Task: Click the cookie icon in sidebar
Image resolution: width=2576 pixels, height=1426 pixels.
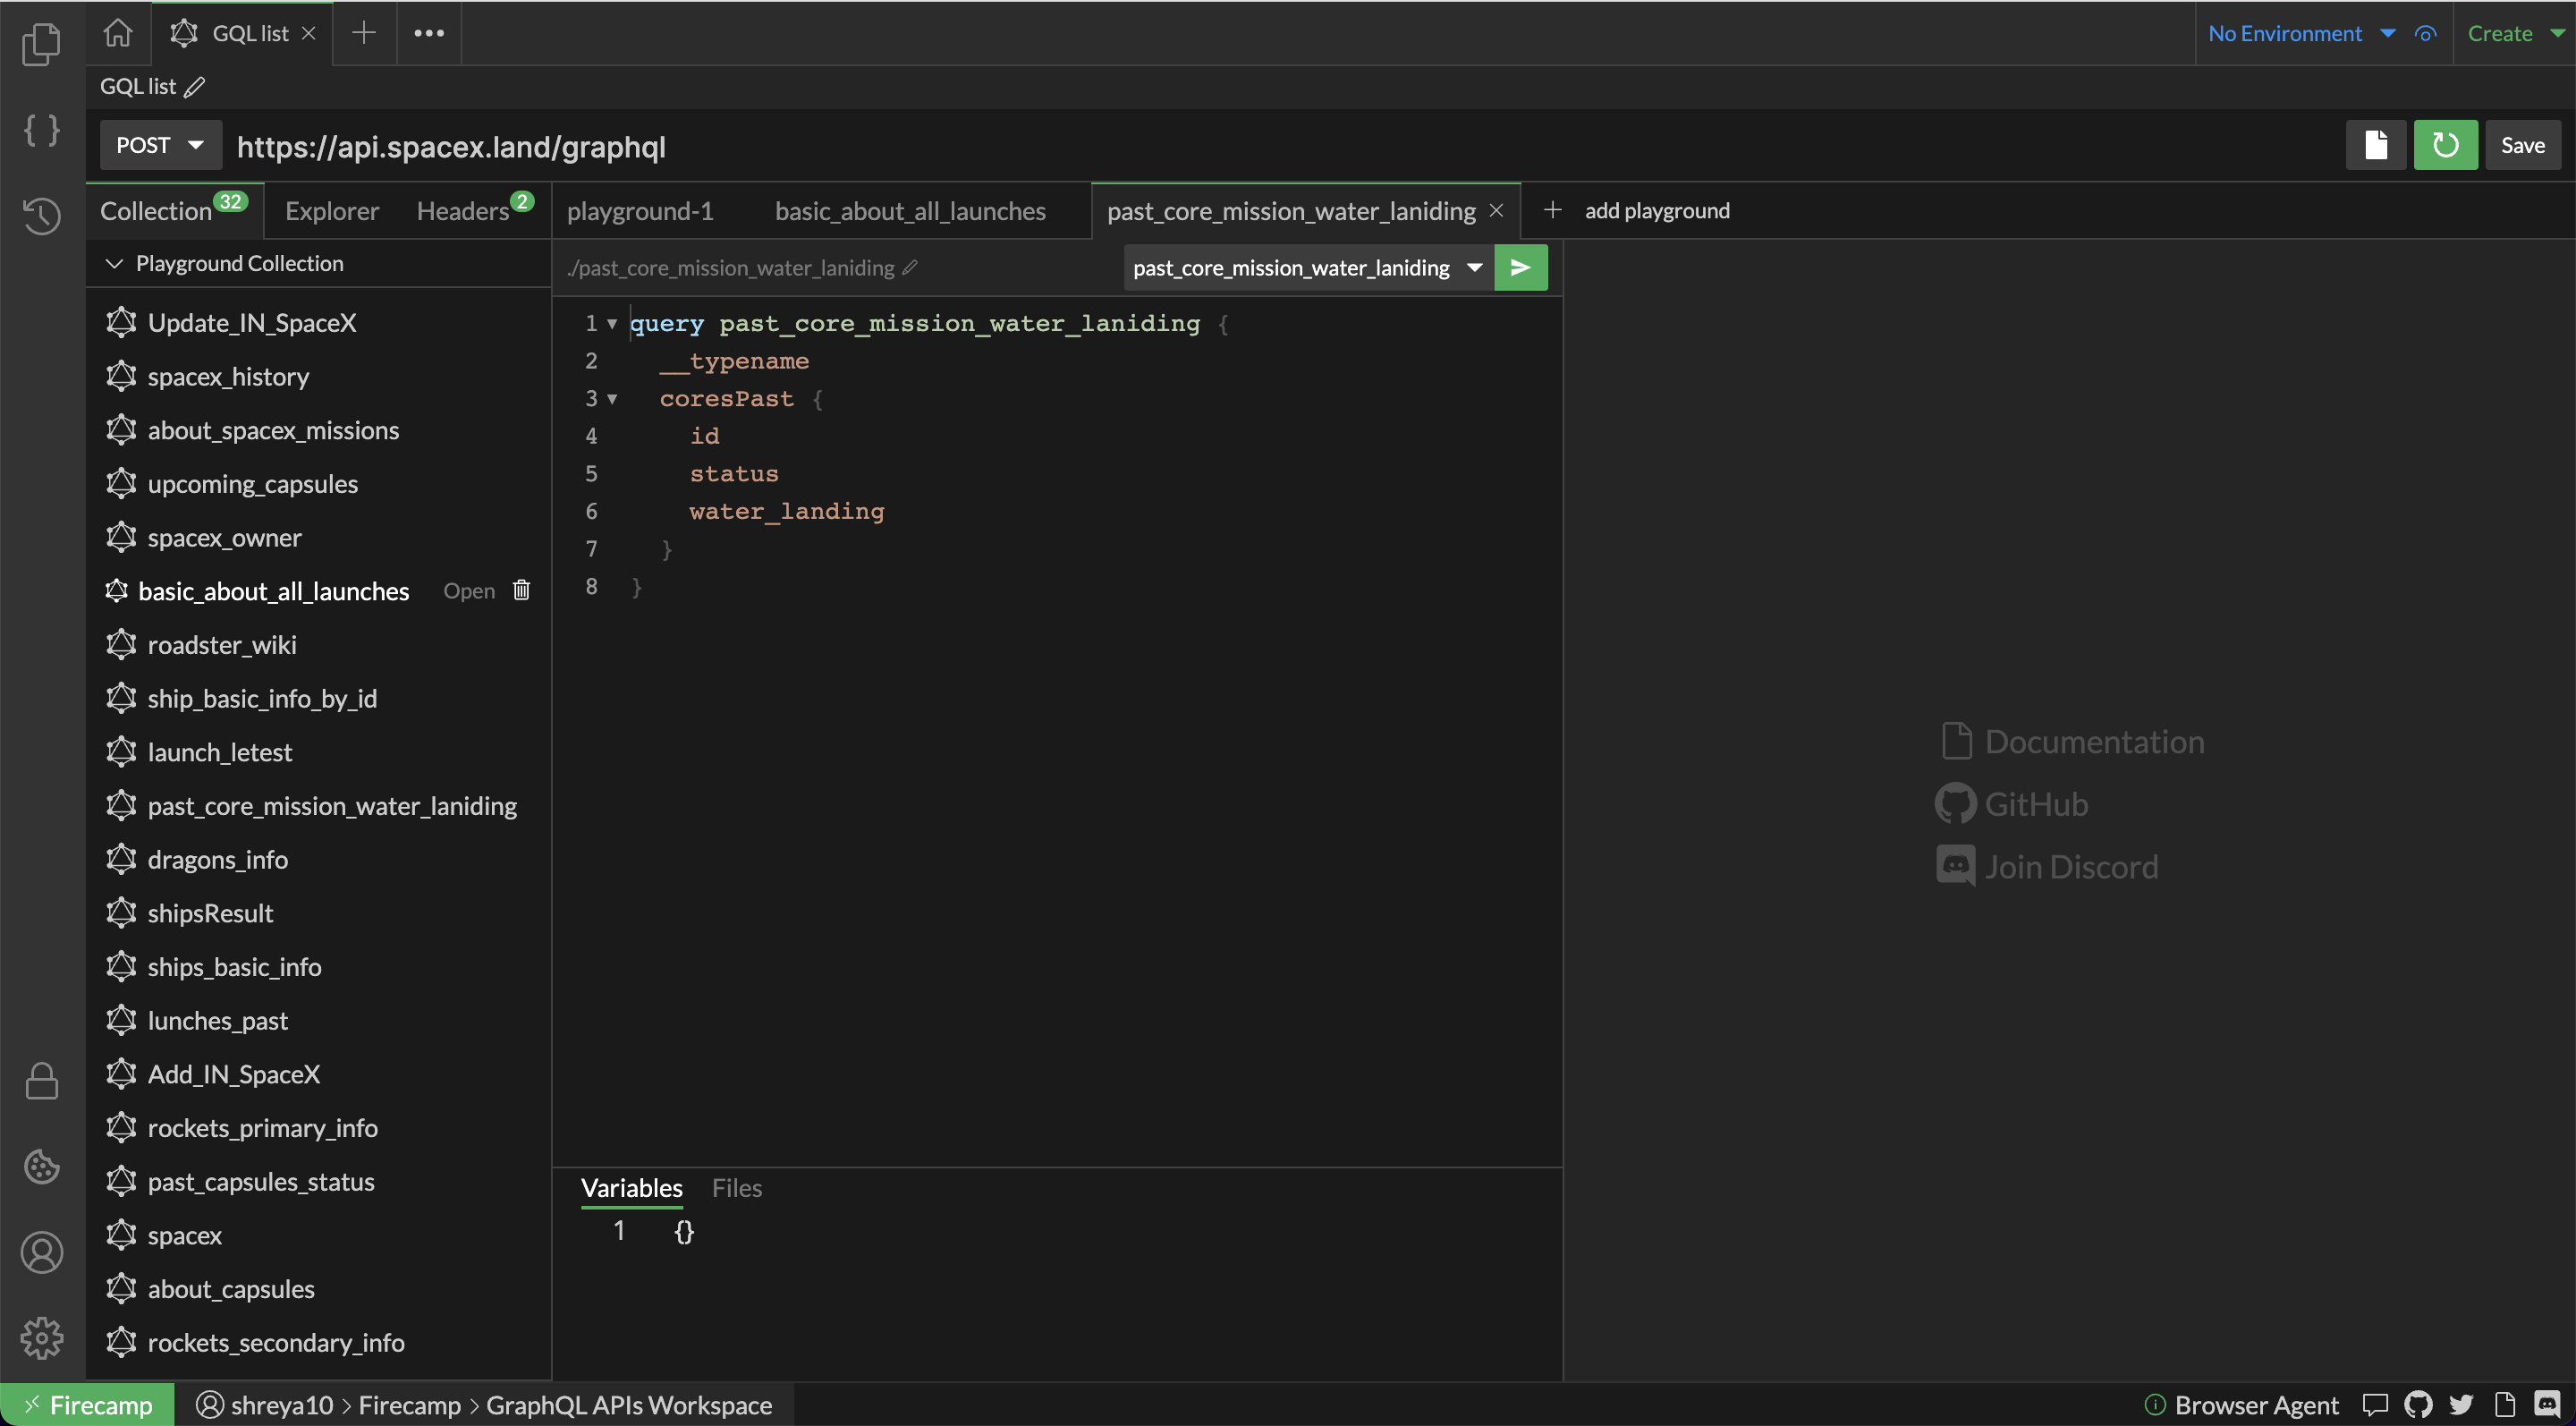Action: pos(41,1167)
